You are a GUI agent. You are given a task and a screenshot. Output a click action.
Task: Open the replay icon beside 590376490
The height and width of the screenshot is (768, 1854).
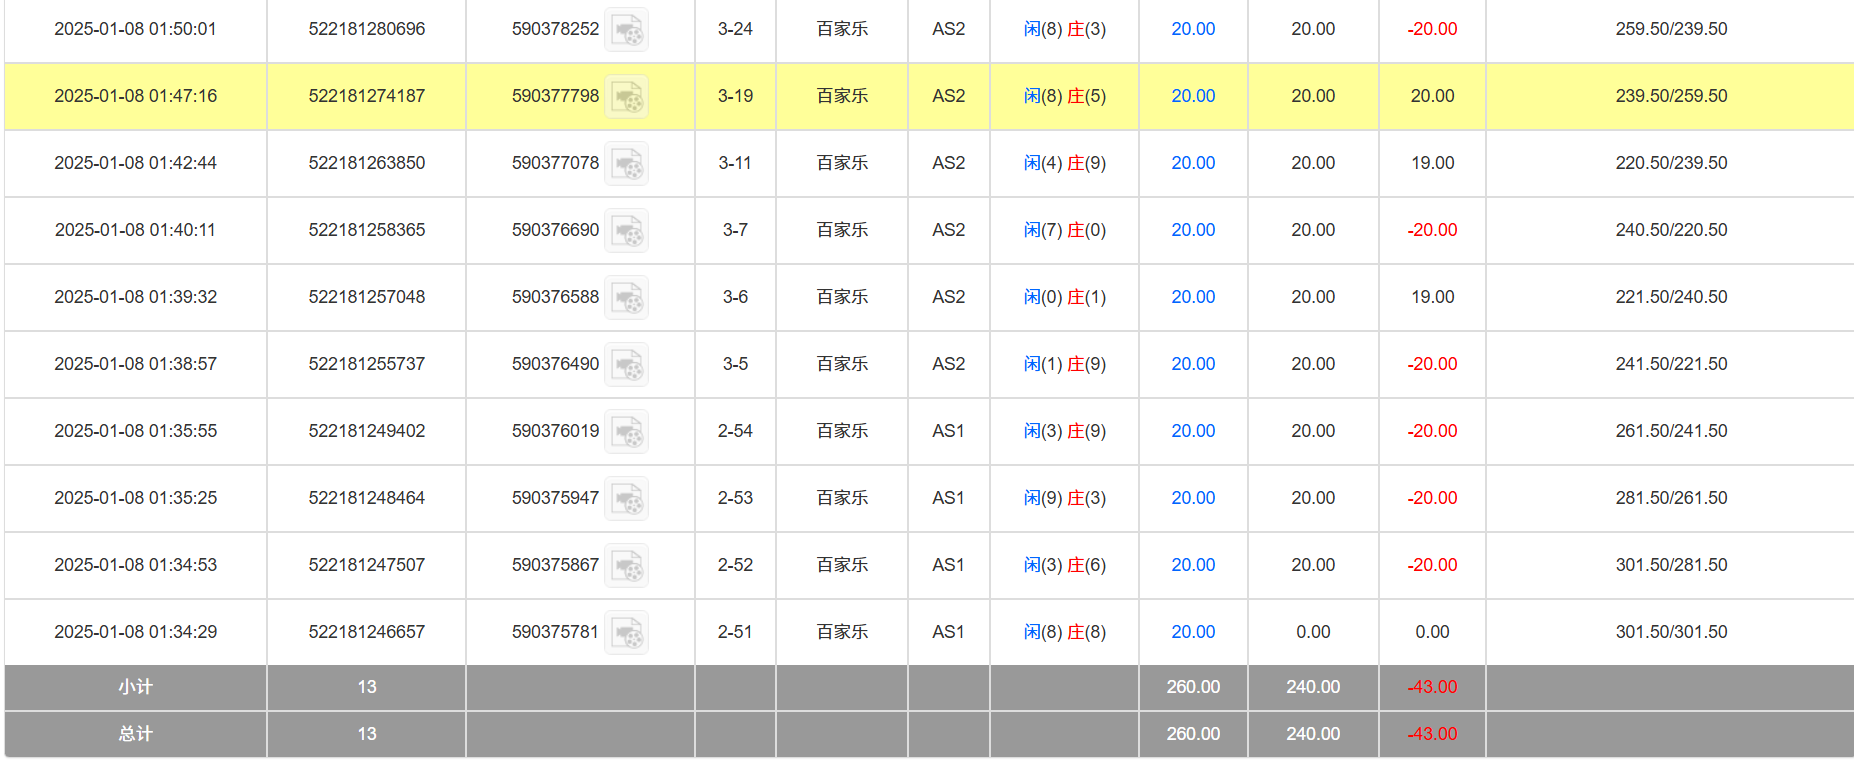[627, 365]
